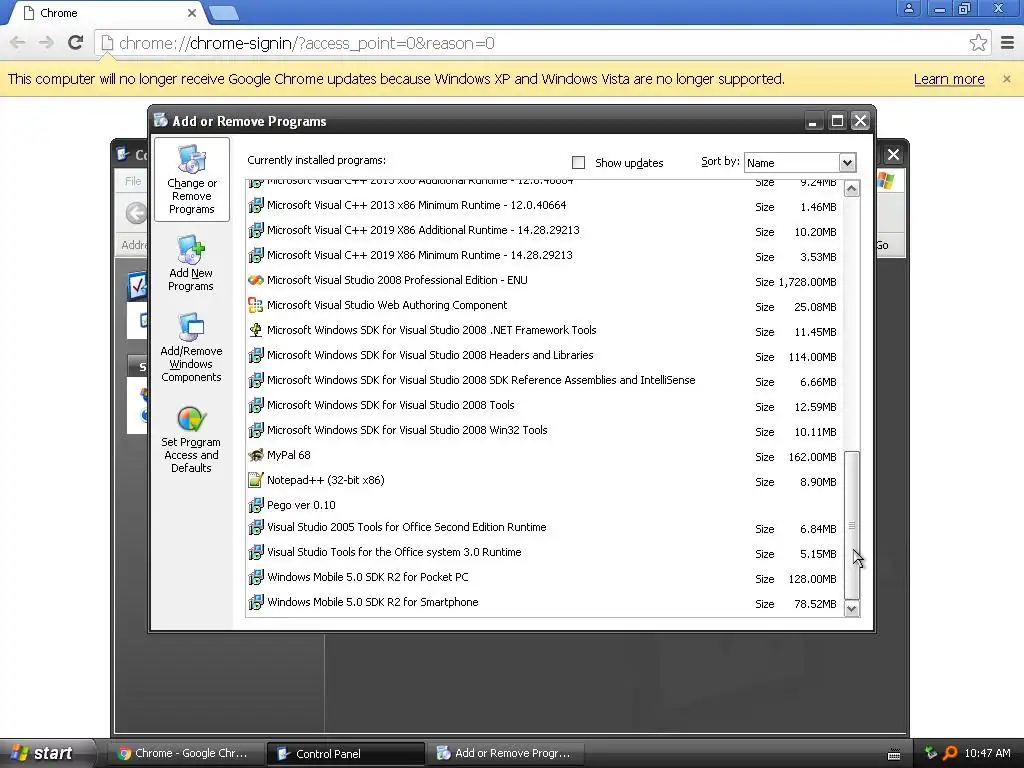Reload the Chrome page
This screenshot has height=768, width=1024.
[75, 43]
